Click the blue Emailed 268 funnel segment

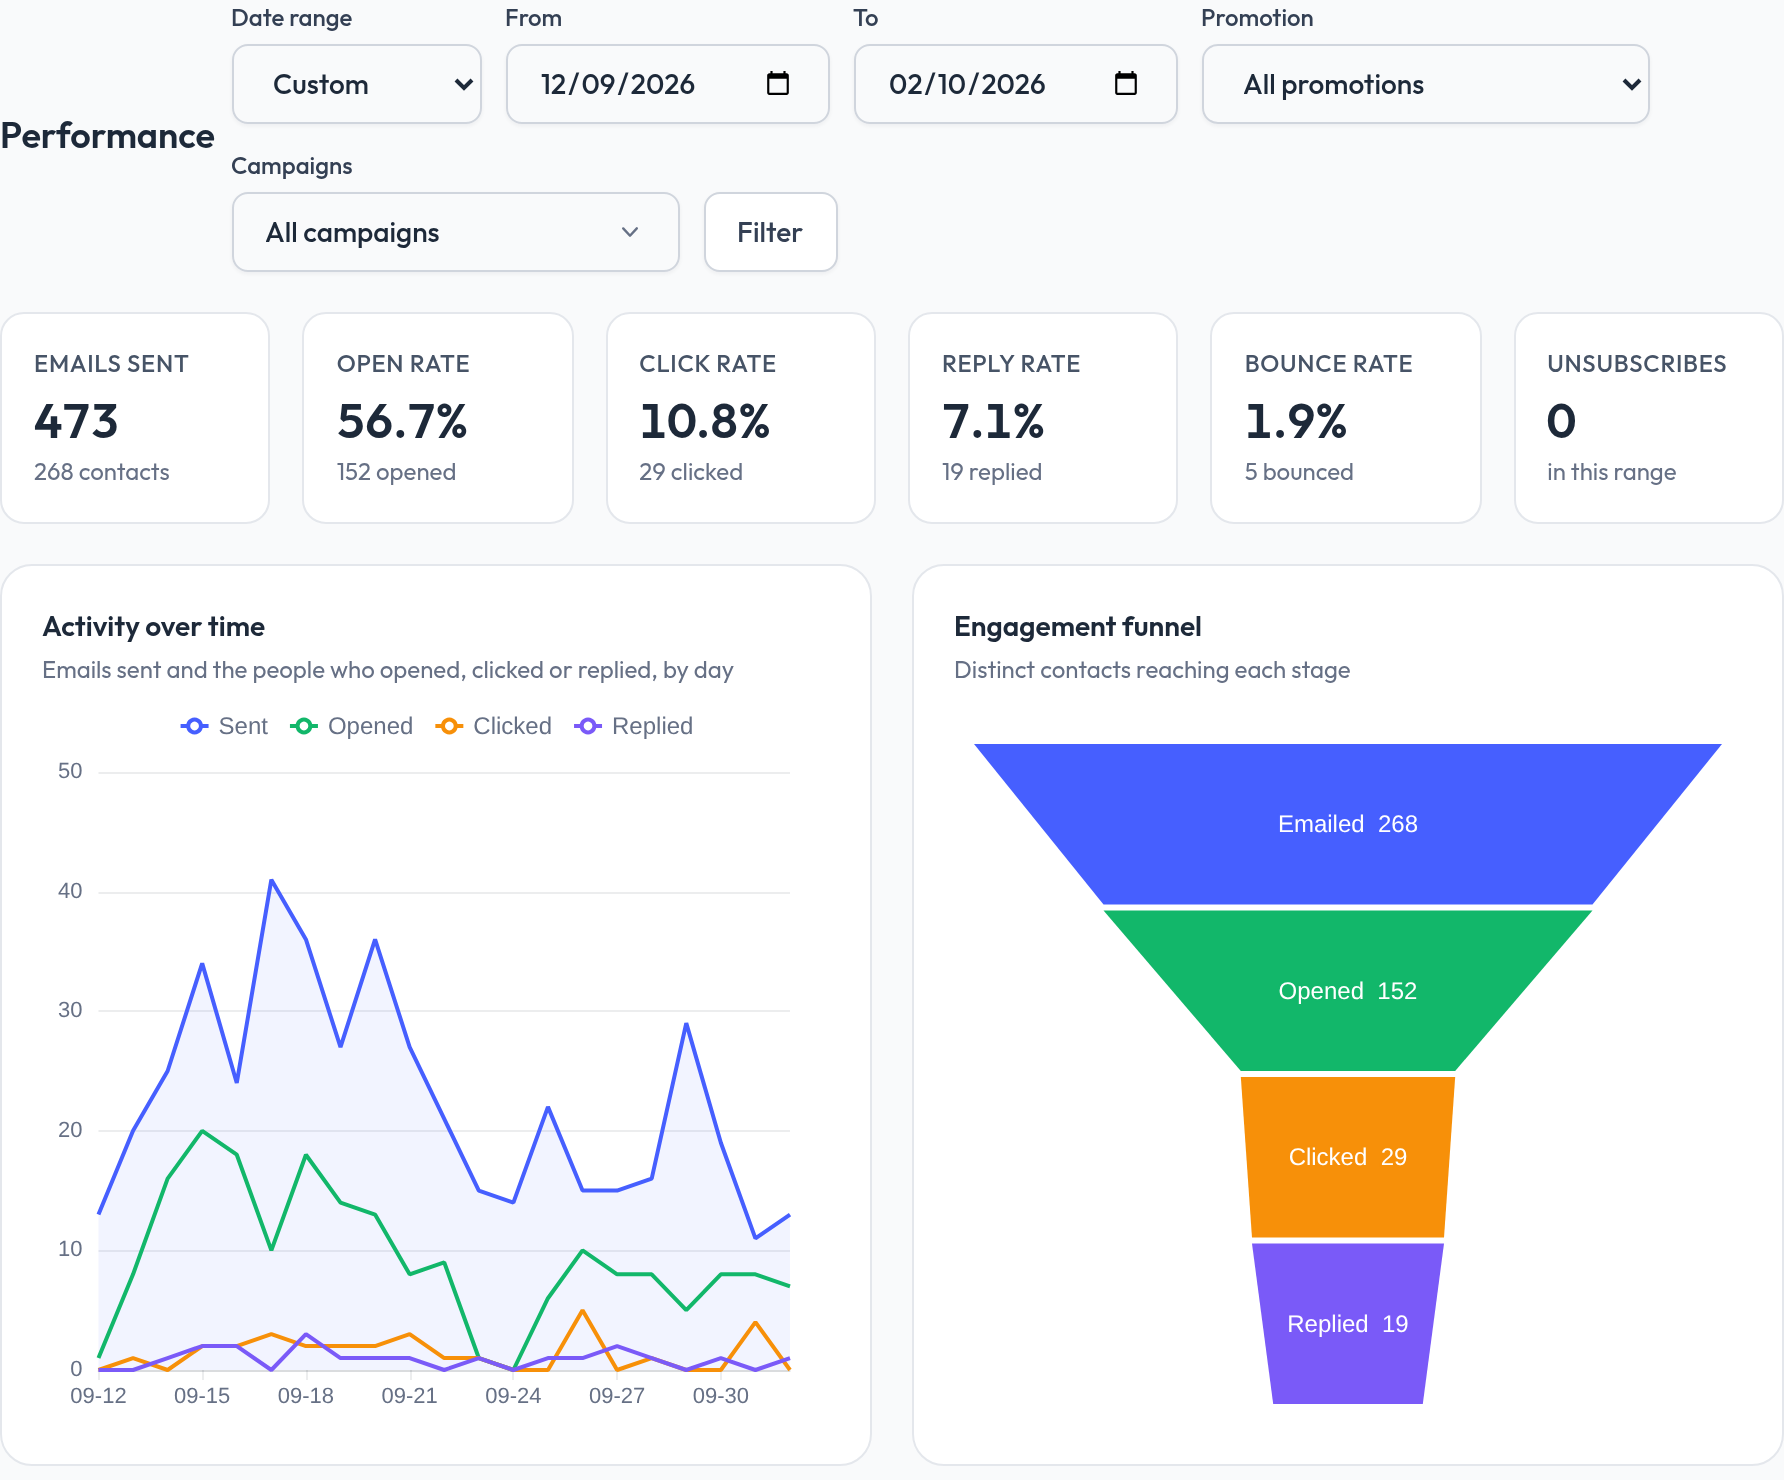pos(1348,824)
